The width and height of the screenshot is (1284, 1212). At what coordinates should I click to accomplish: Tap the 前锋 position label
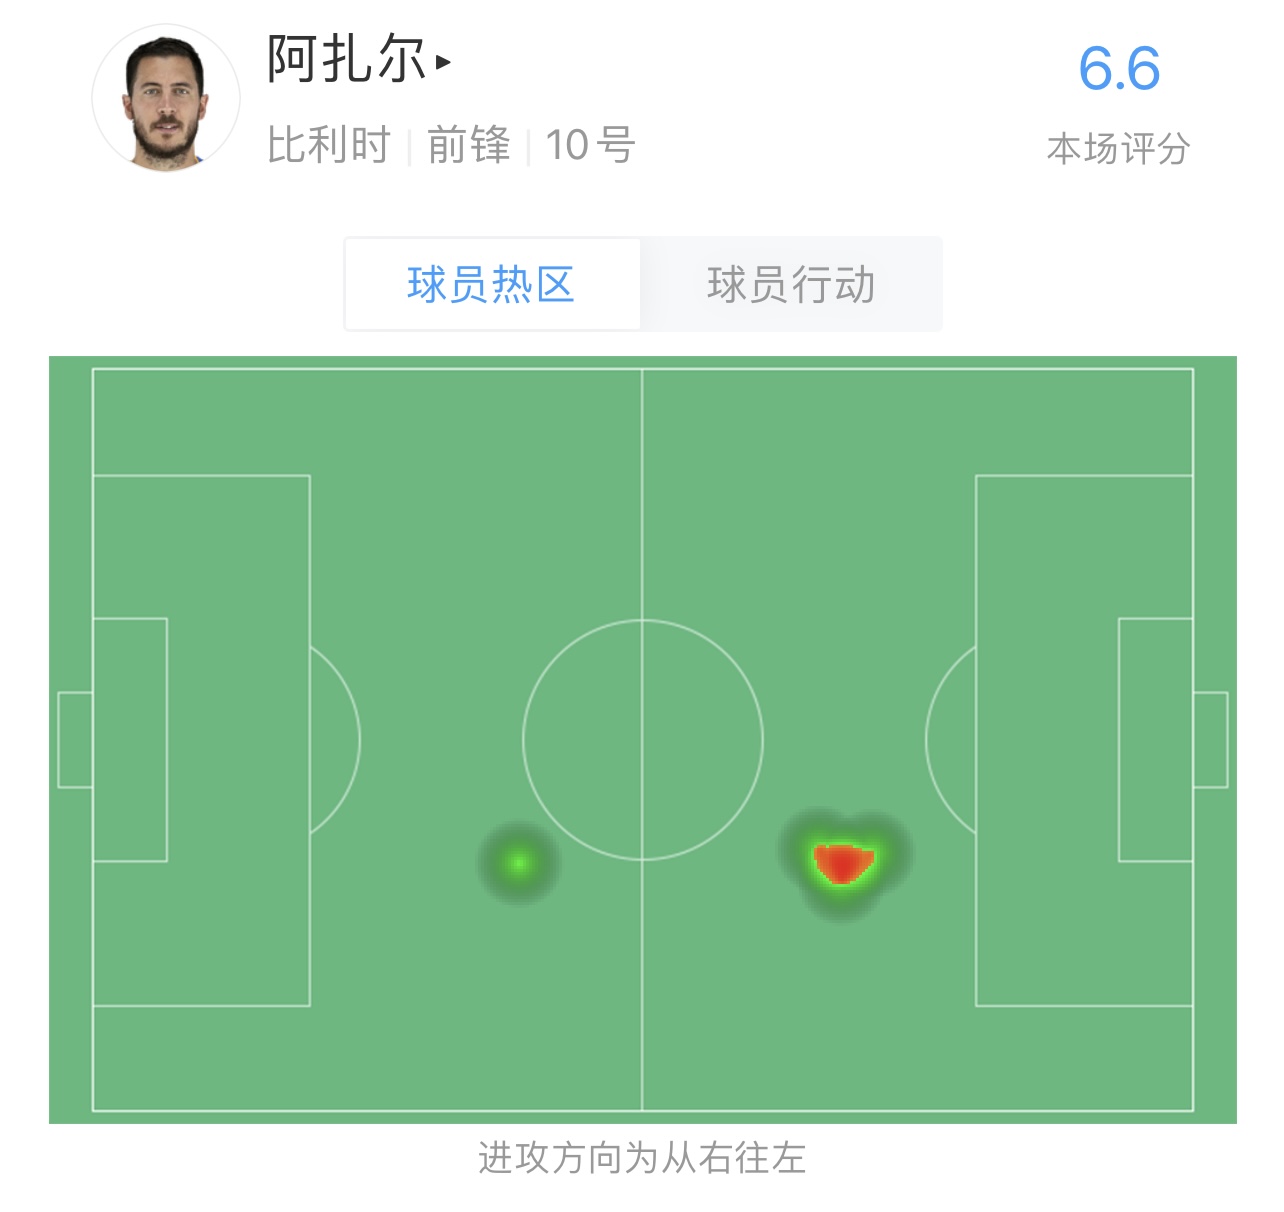(x=468, y=145)
